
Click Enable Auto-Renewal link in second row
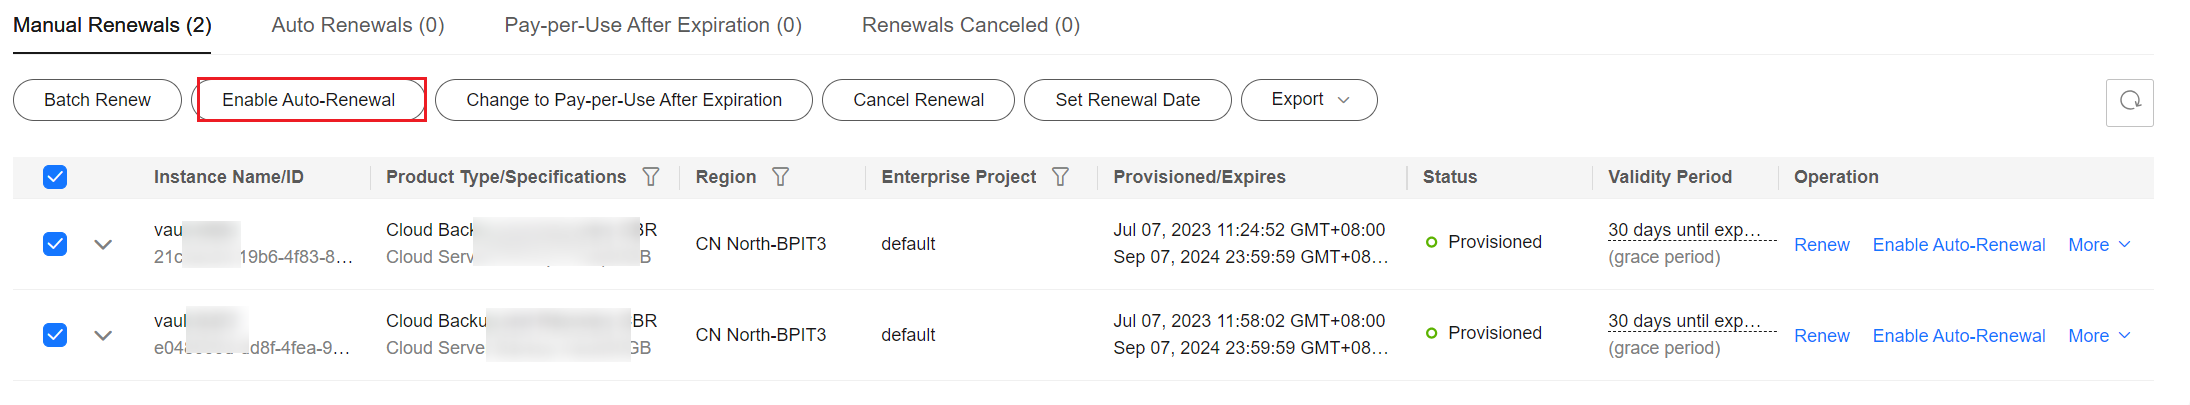(x=1959, y=336)
